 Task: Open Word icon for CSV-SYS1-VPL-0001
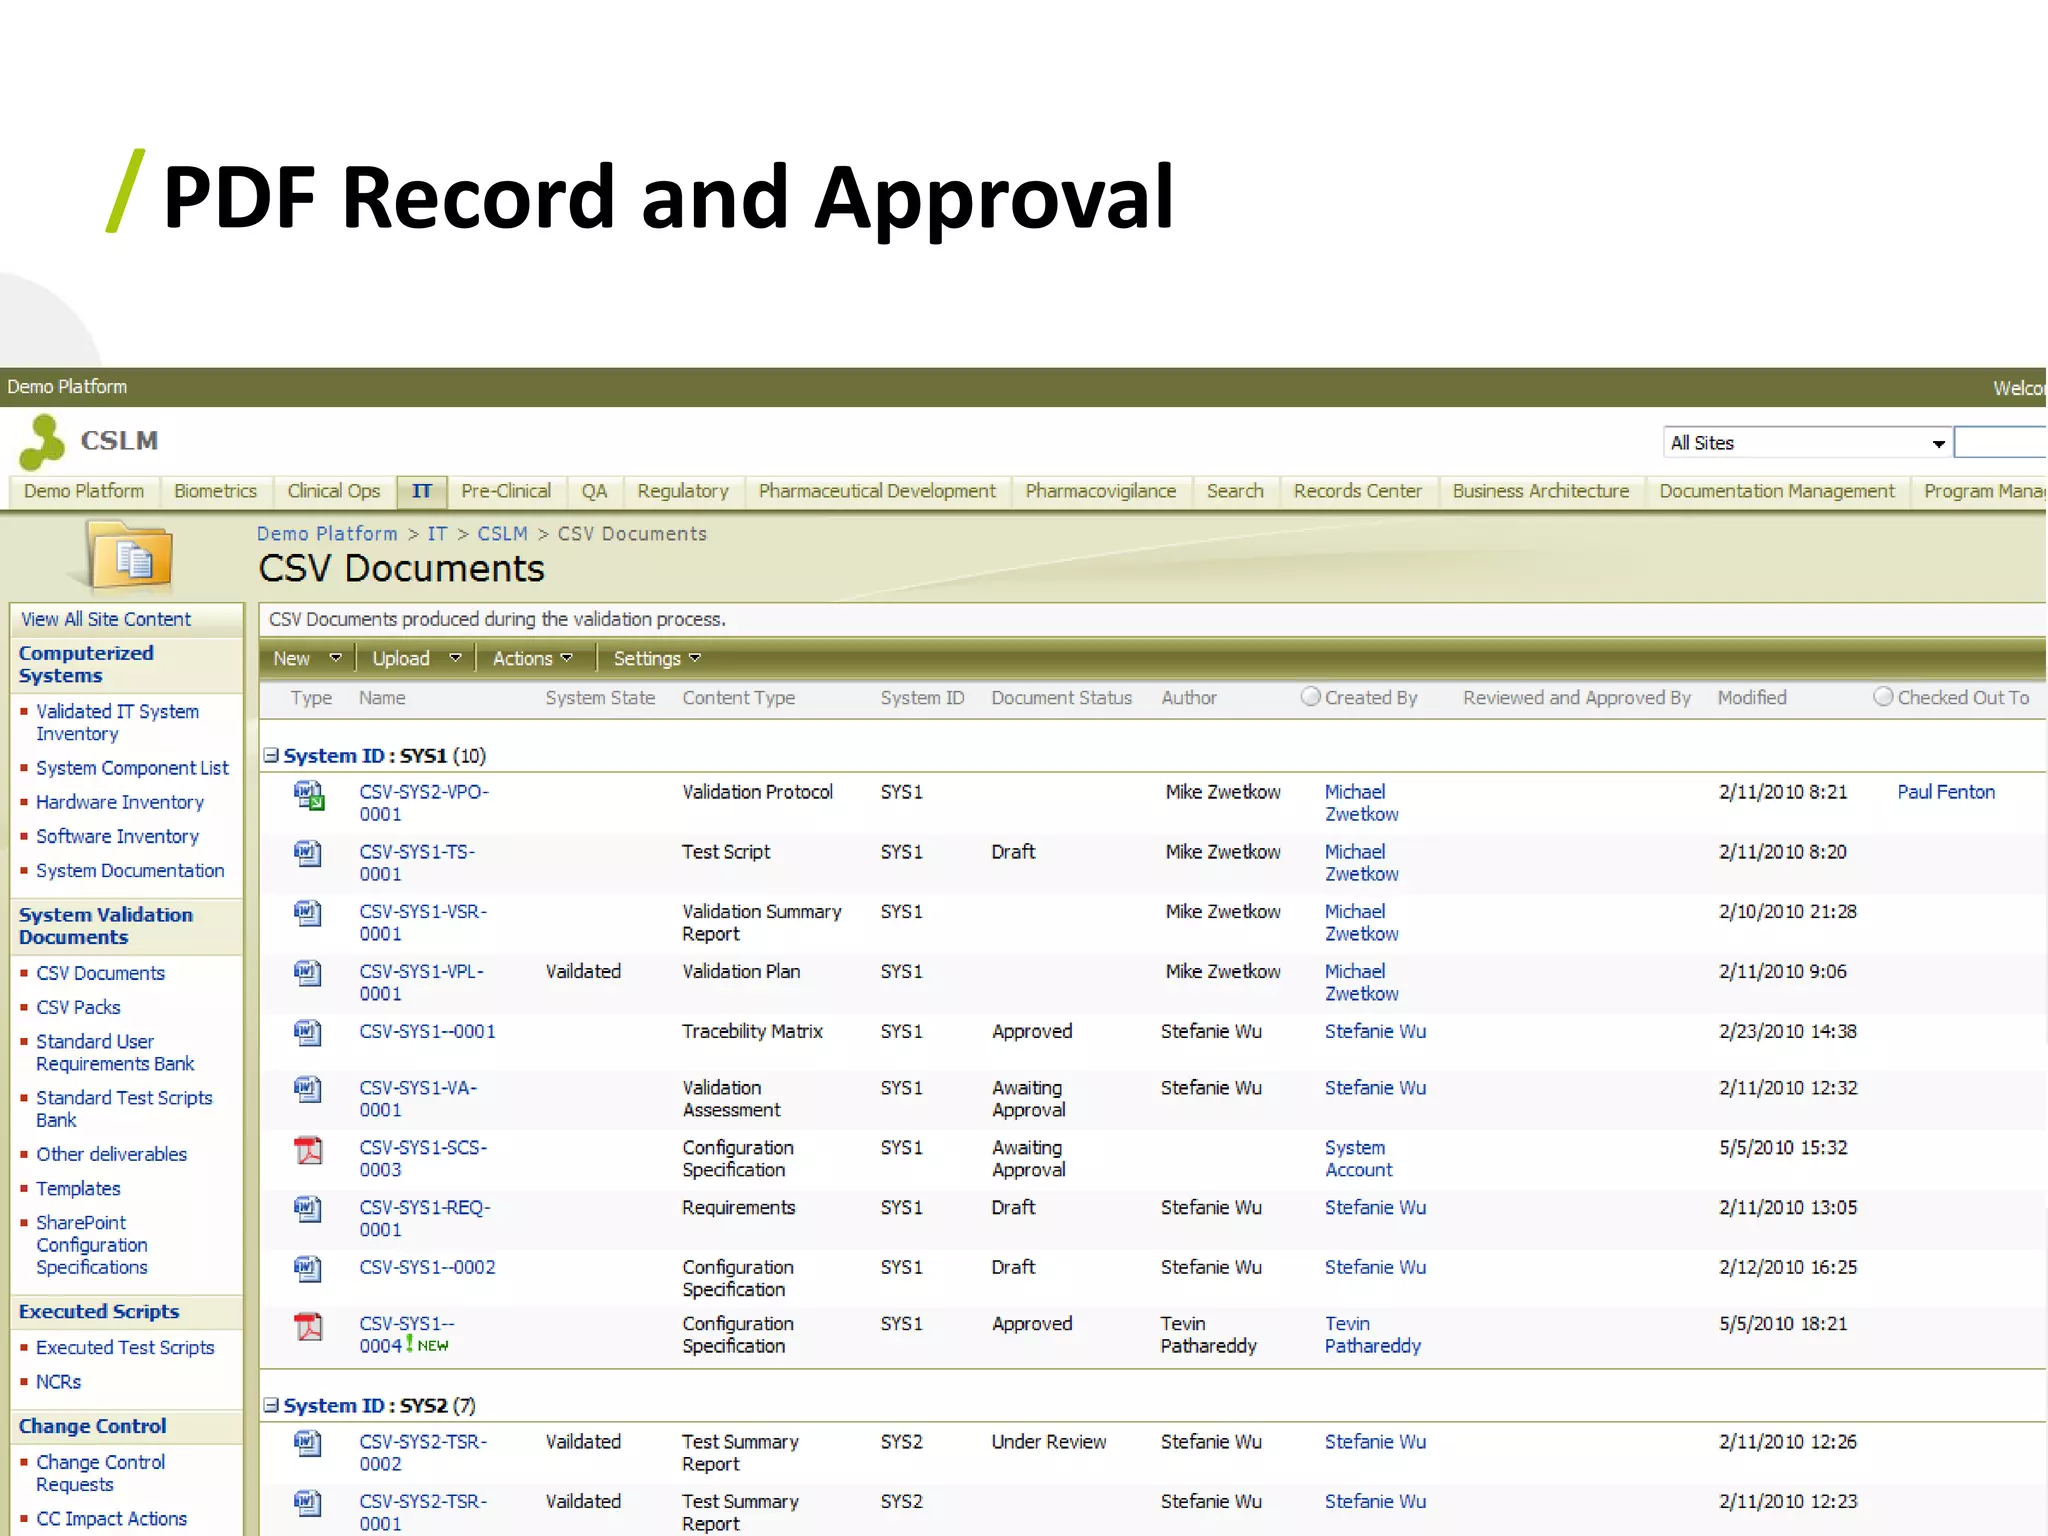point(308,974)
